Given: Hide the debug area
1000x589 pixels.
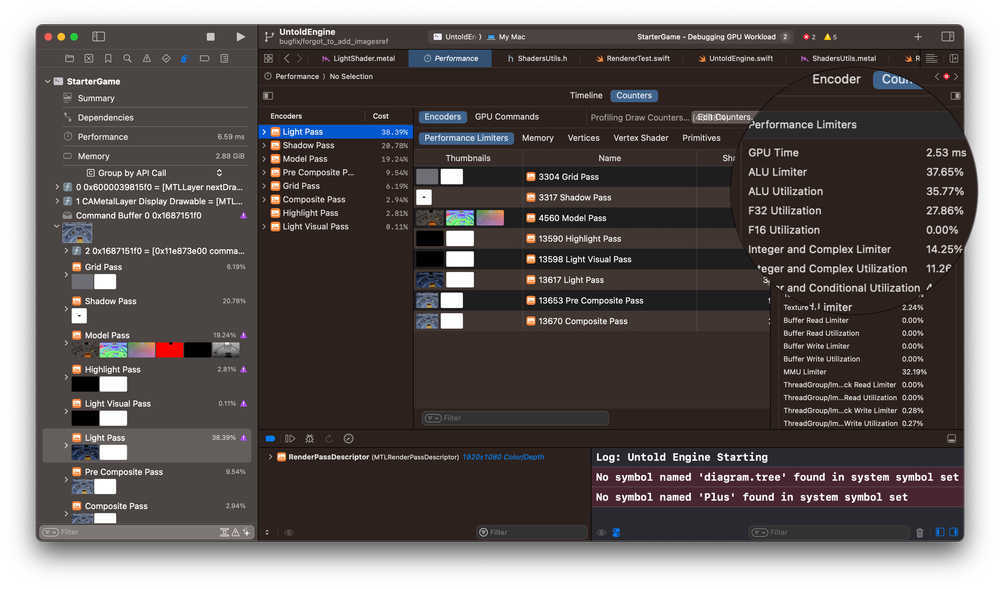Looking at the screenshot, I should 952,439.
